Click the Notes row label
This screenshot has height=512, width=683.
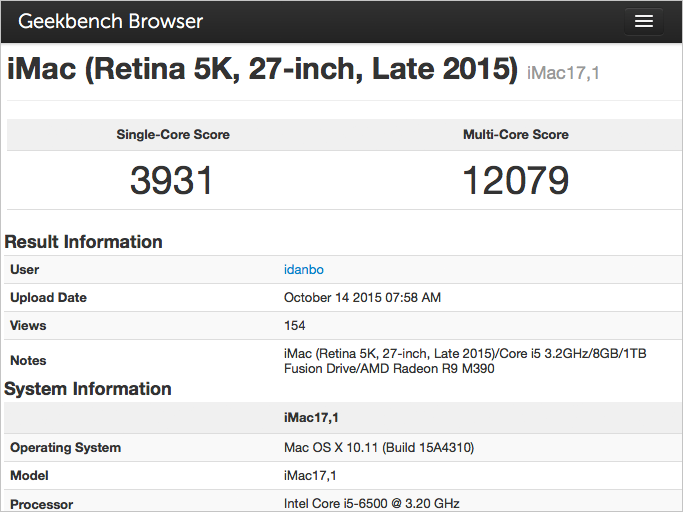click(28, 361)
